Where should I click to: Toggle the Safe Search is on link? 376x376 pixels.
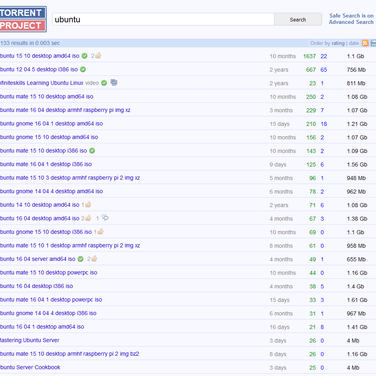(351, 16)
